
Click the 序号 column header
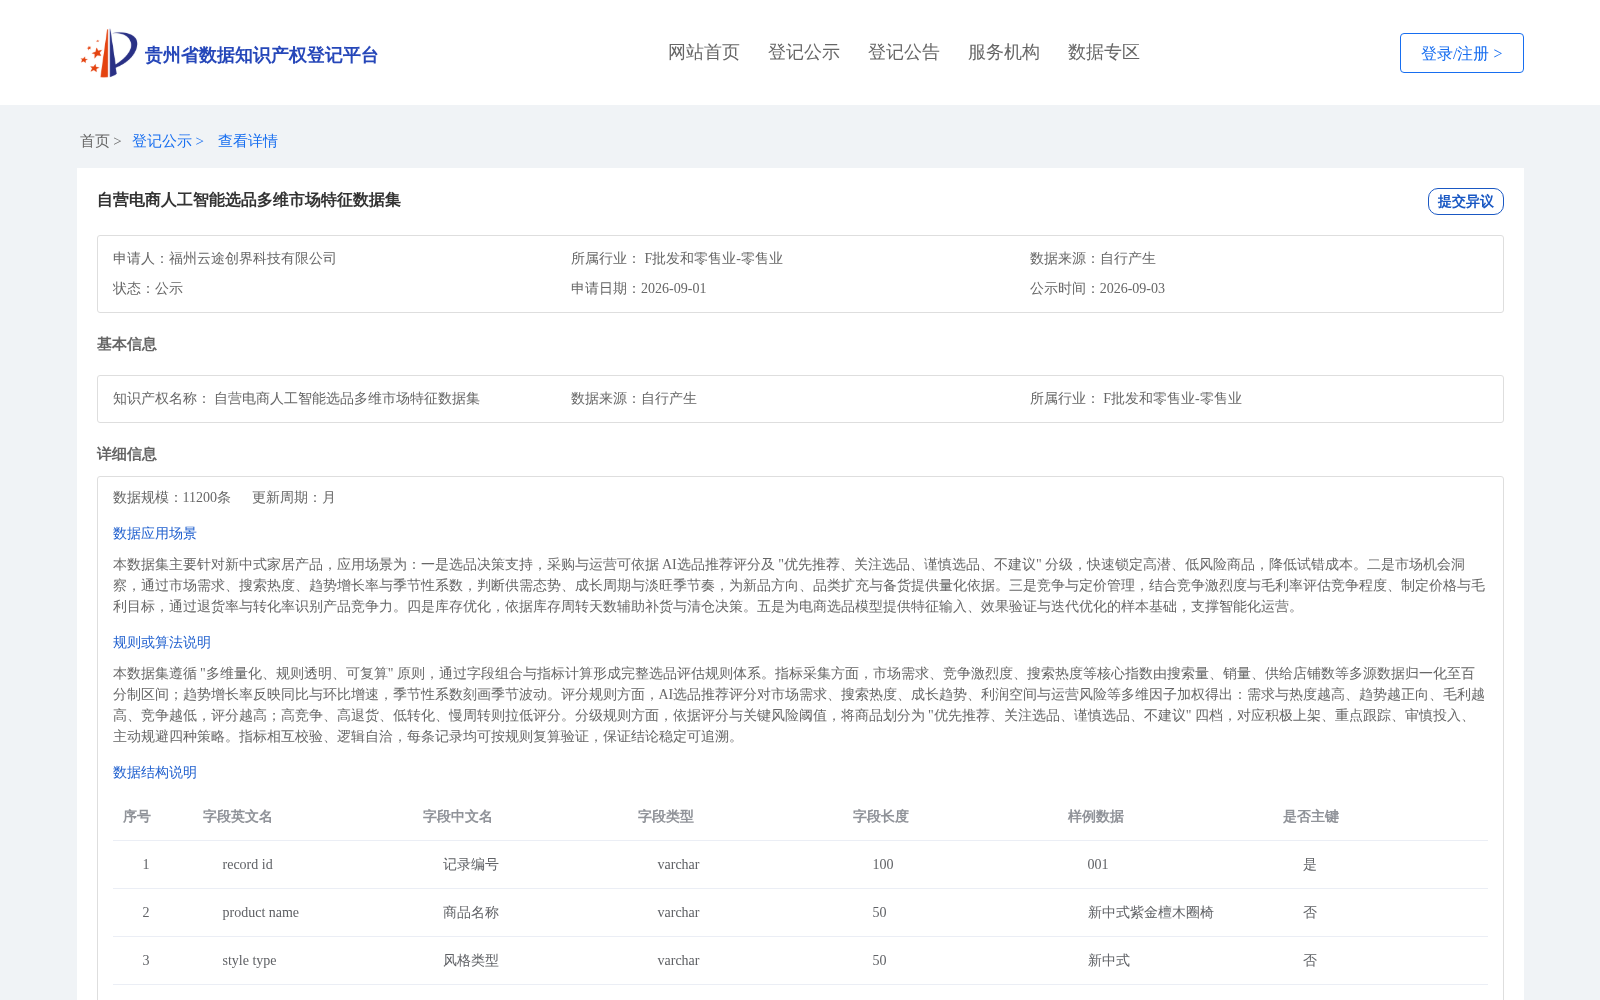coord(137,816)
